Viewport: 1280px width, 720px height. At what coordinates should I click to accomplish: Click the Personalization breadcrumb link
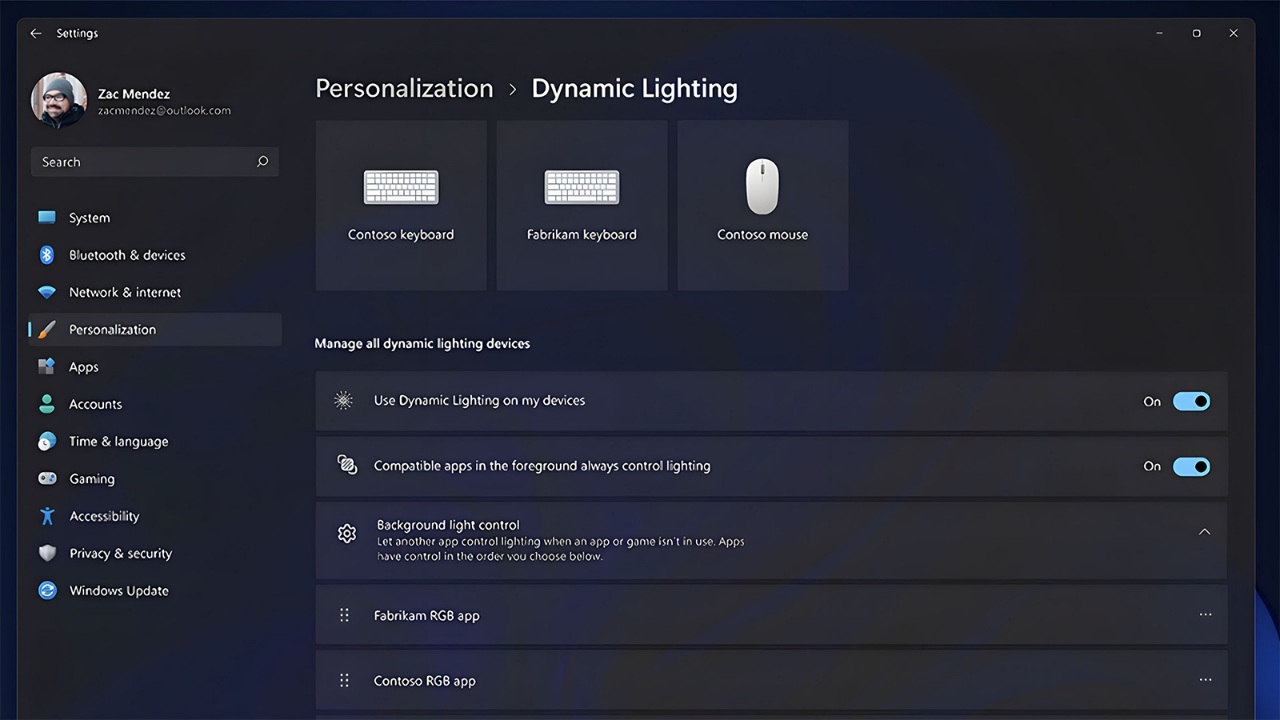404,88
